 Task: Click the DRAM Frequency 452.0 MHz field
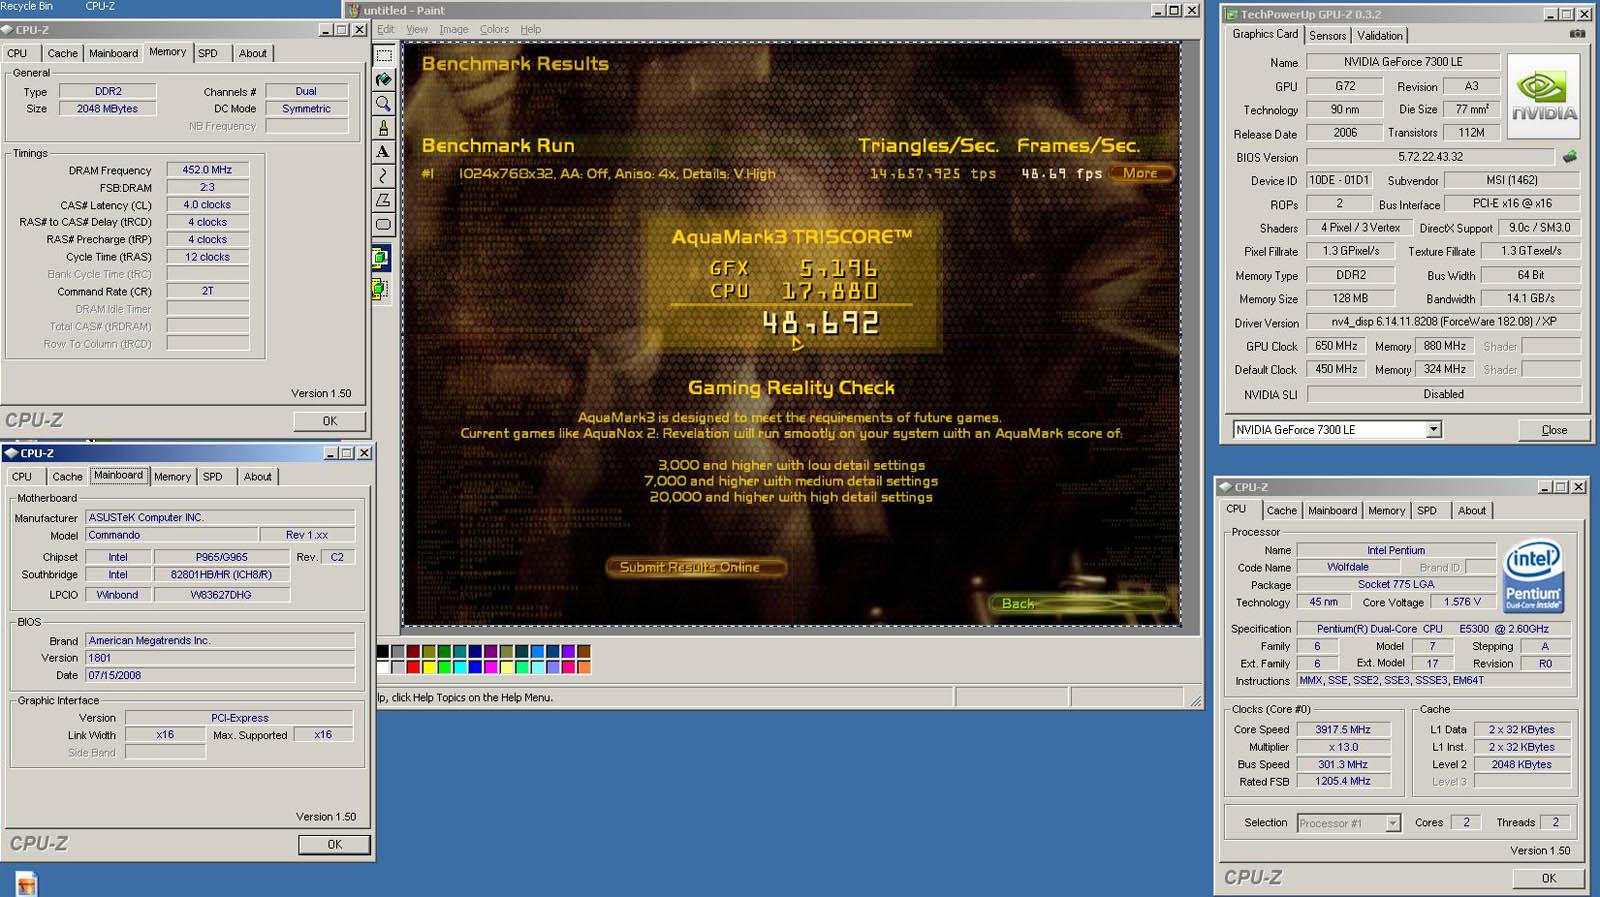coord(208,170)
